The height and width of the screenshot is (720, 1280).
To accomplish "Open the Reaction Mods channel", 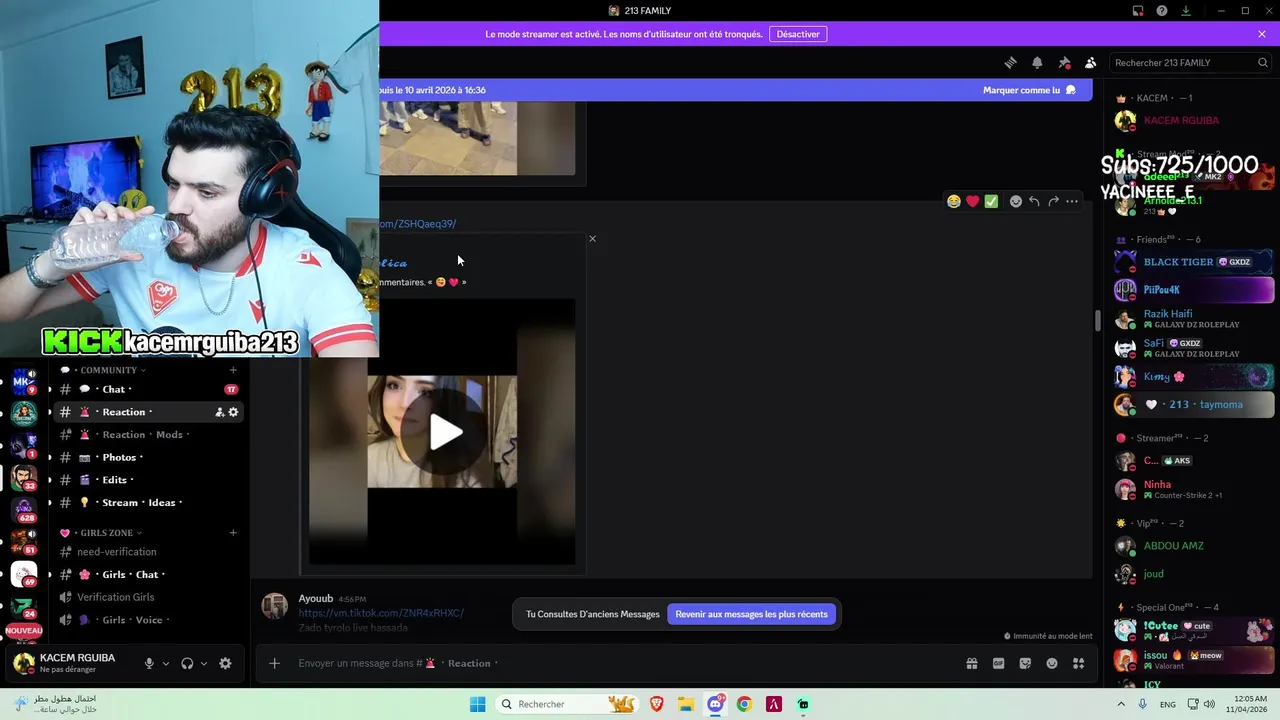I will (x=148, y=435).
